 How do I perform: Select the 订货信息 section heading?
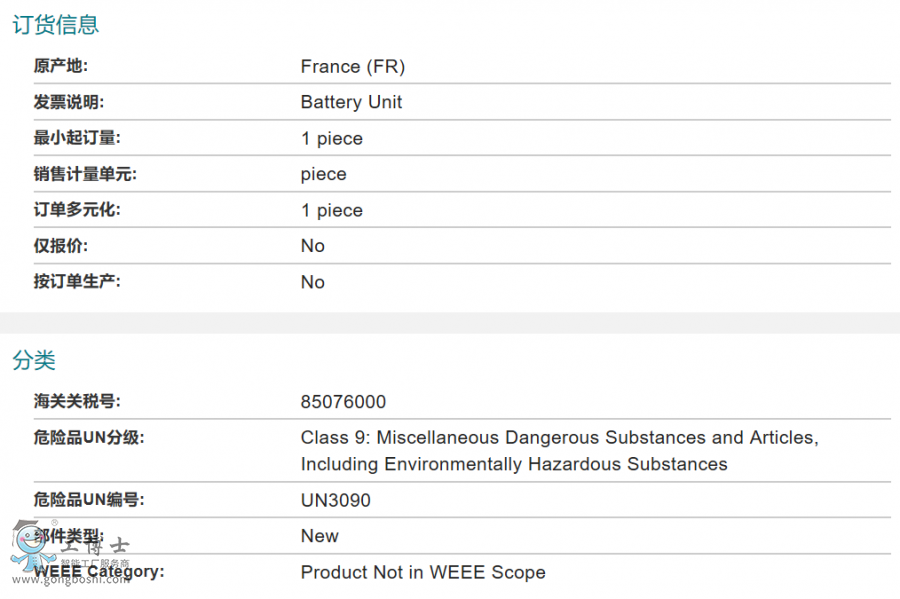[x=56, y=25]
